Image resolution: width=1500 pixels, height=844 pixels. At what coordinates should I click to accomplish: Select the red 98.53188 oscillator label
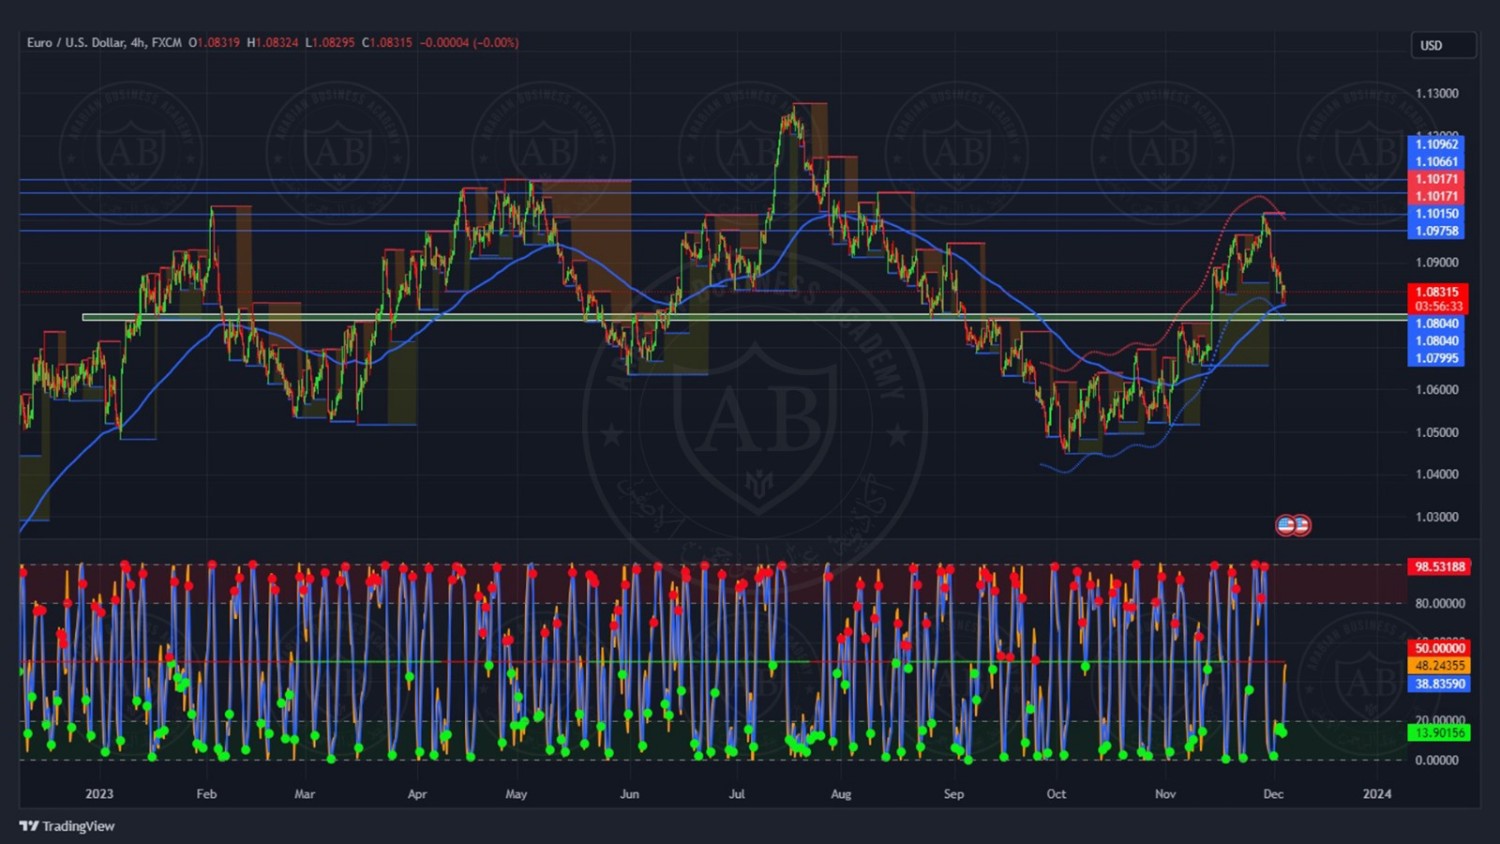pos(1439,567)
